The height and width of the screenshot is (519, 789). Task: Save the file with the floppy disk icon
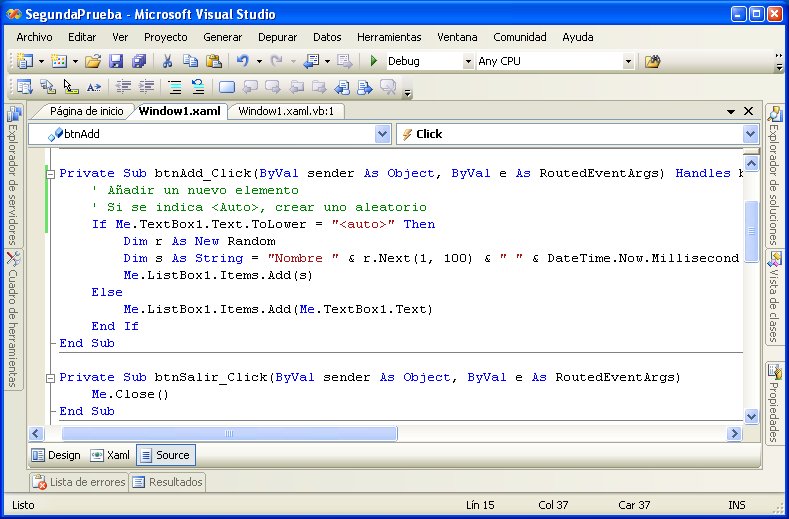click(115, 61)
